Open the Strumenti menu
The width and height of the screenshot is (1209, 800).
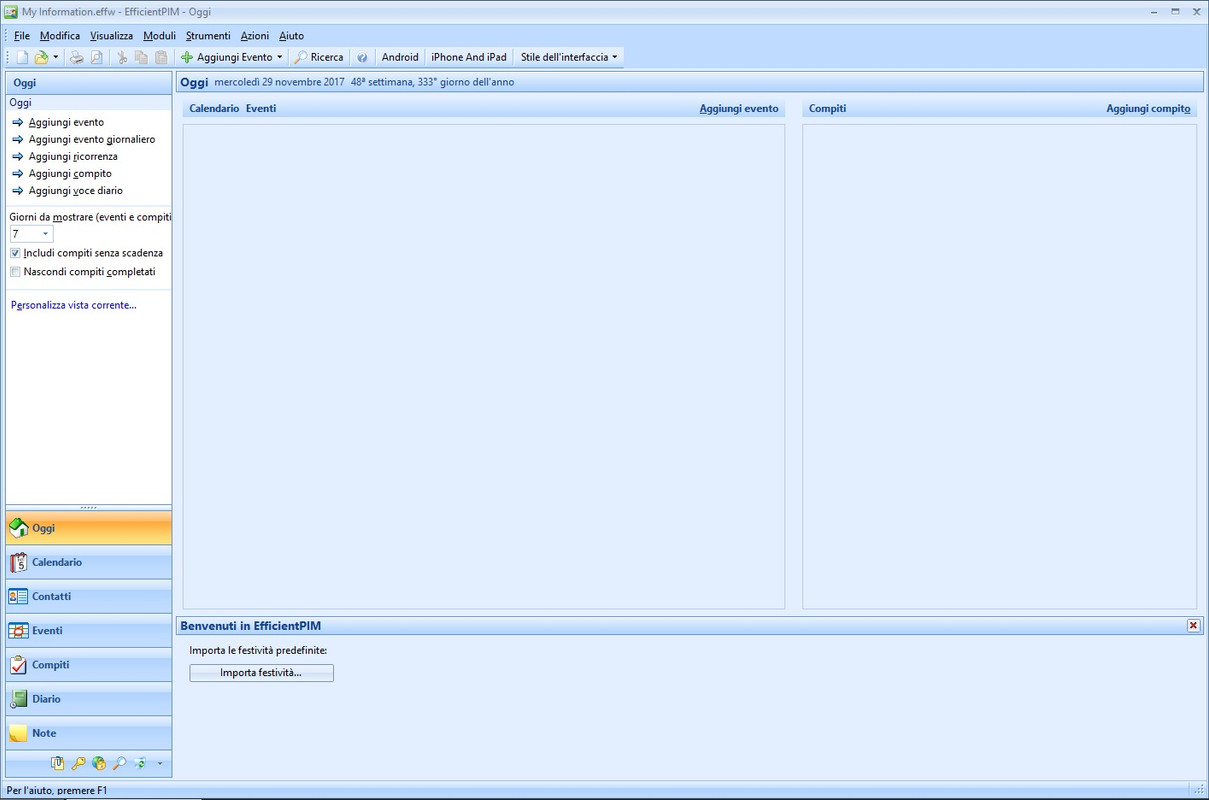coord(208,36)
